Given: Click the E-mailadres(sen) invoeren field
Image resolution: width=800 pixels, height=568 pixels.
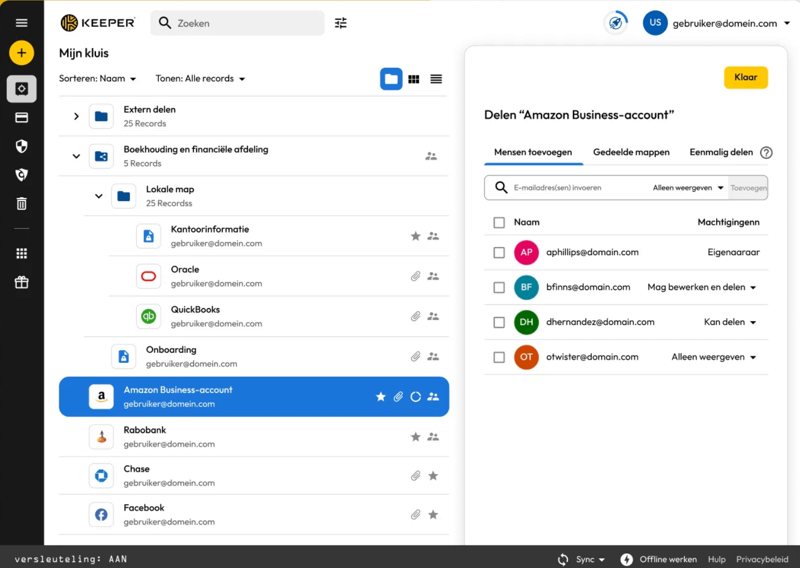Looking at the screenshot, I should pos(578,188).
